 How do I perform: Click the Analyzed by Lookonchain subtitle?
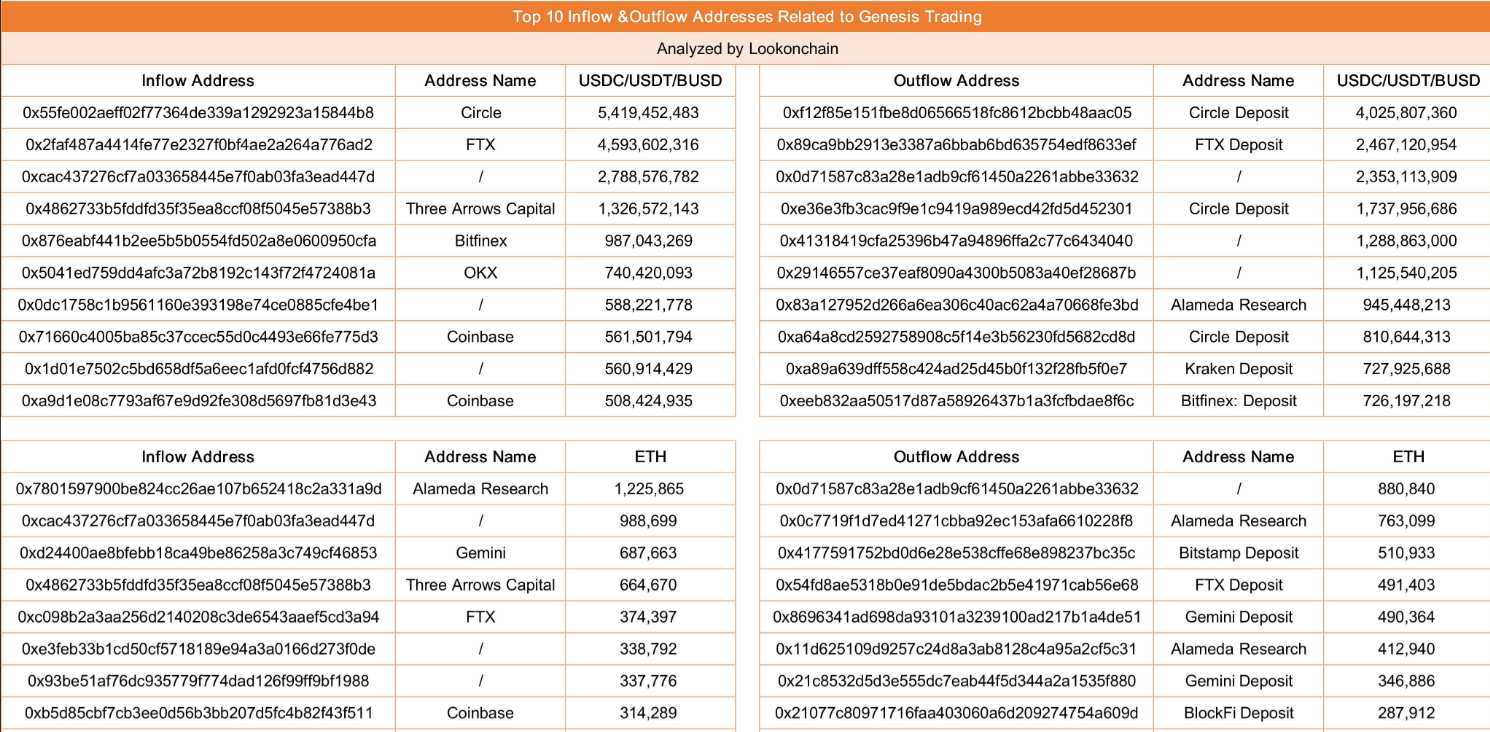[746, 48]
